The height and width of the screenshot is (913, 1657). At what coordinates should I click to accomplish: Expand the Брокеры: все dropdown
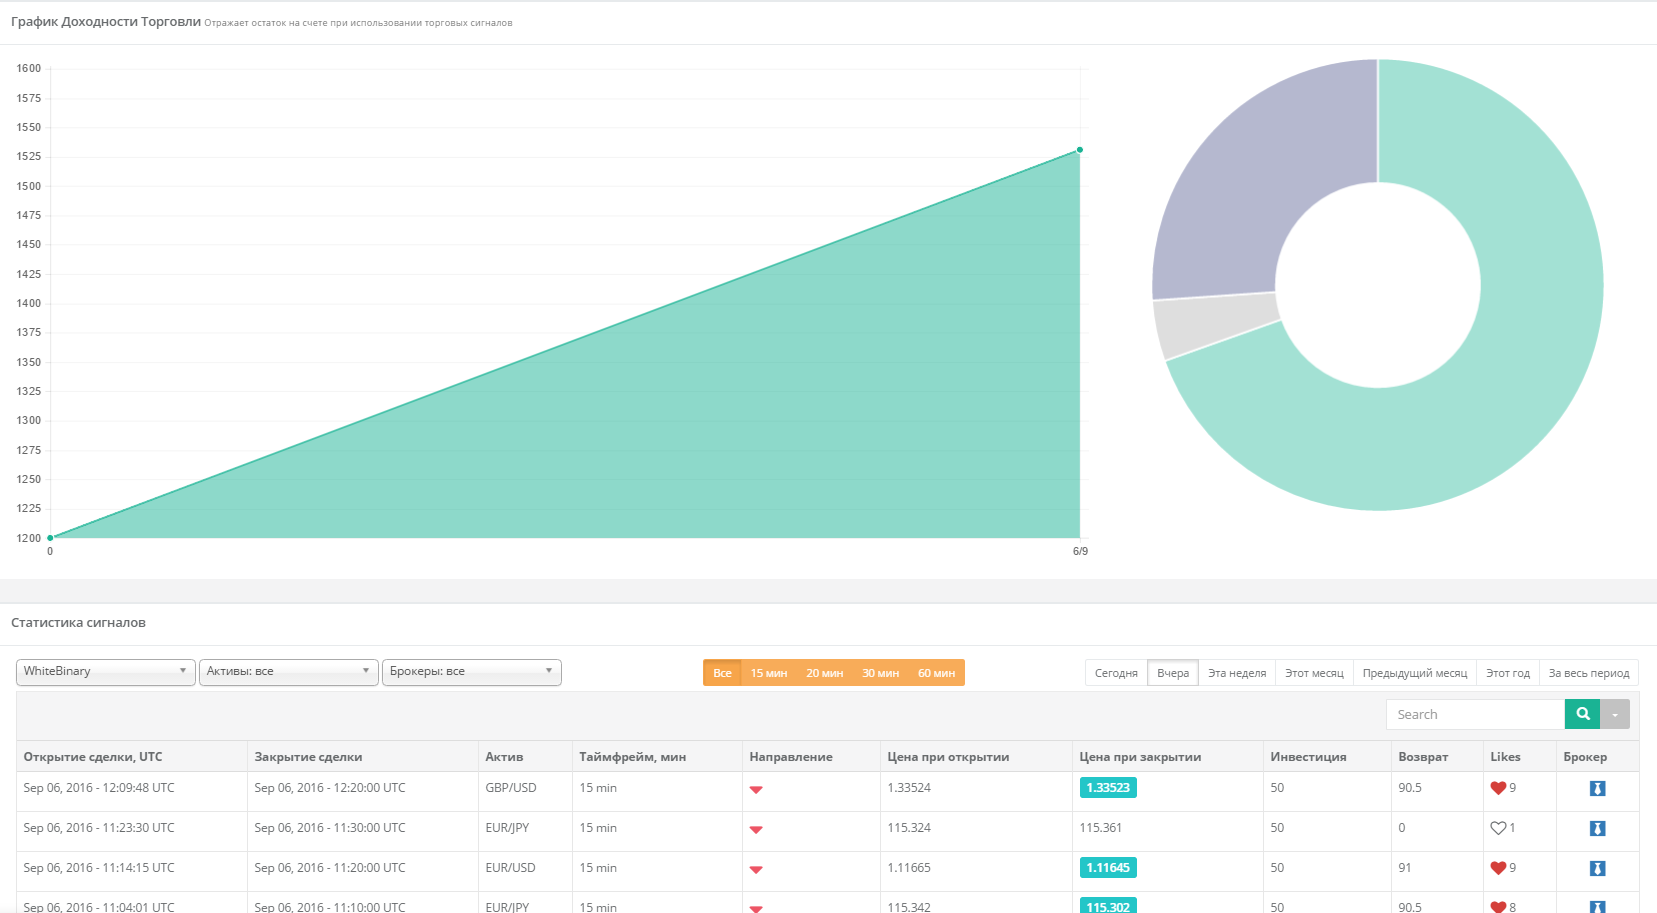(472, 672)
